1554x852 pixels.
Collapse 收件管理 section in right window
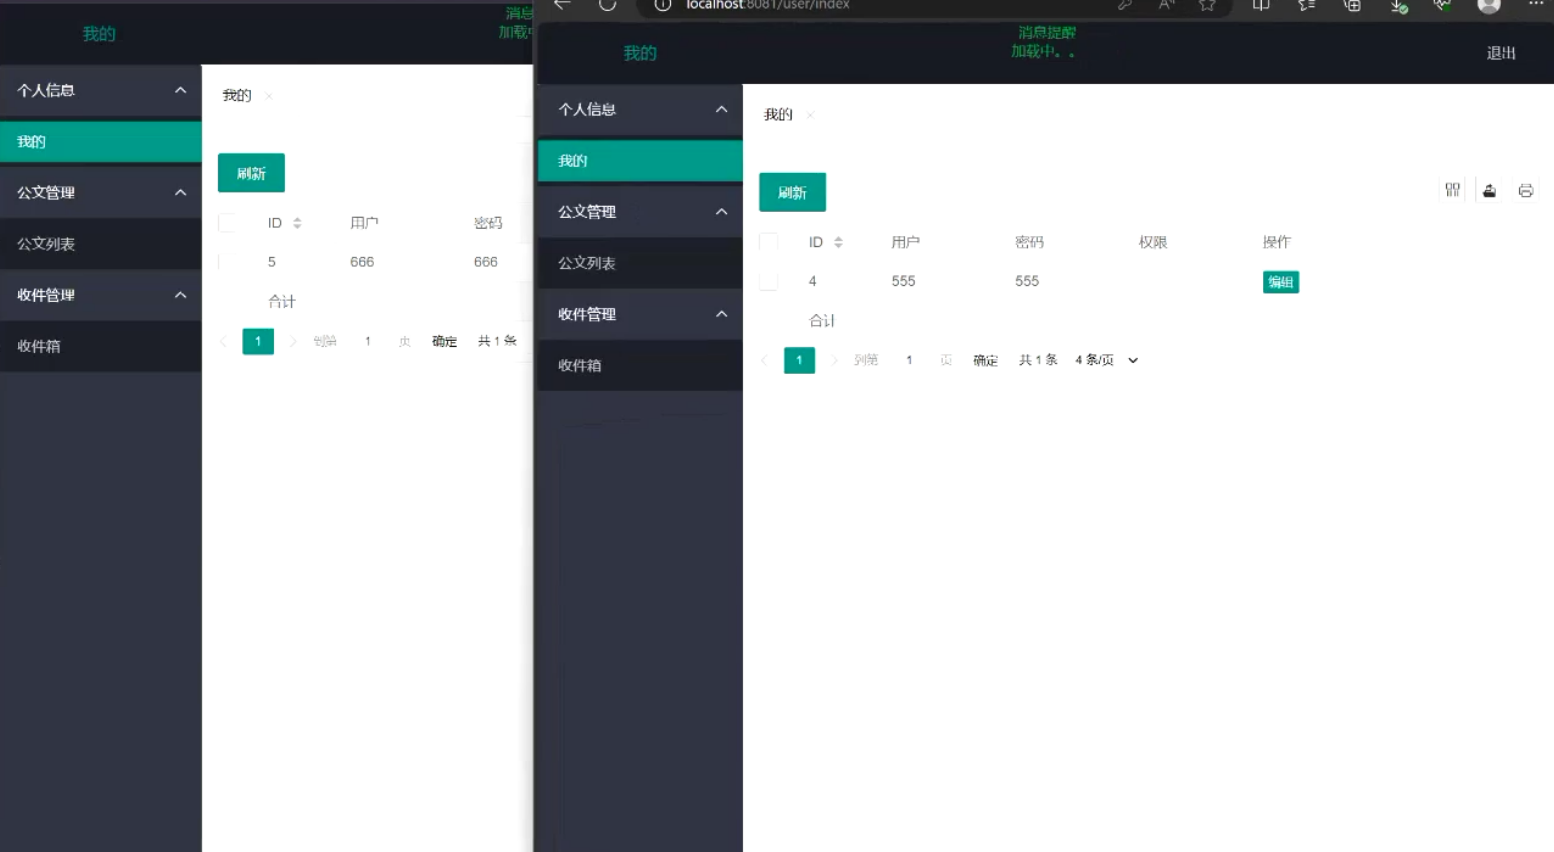[721, 314]
